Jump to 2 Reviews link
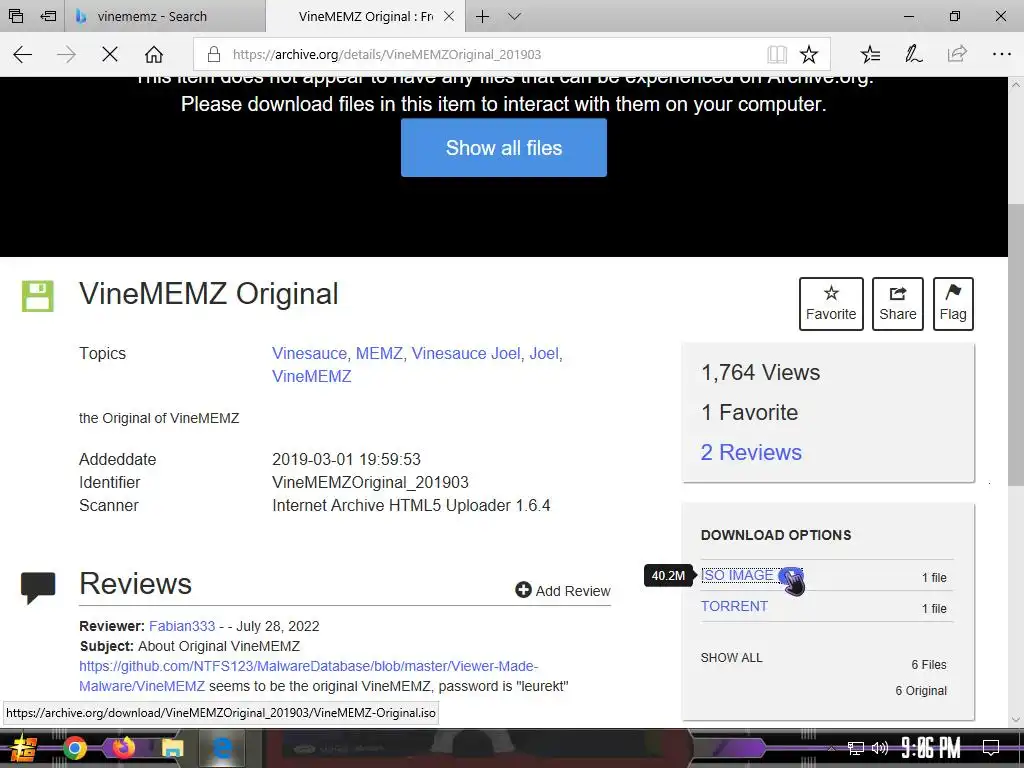Screen dimensions: 1024x768 [751, 452]
